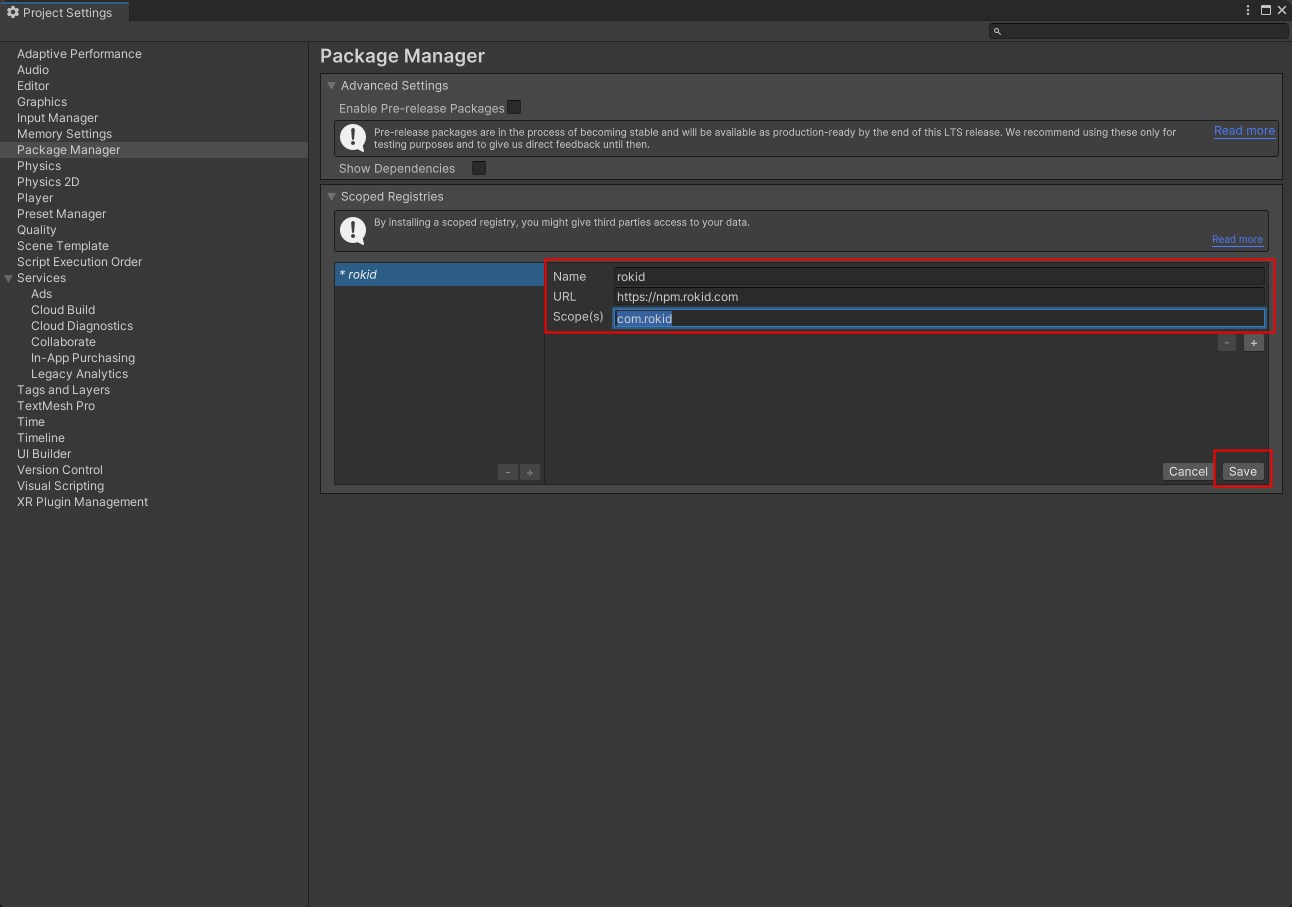This screenshot has width=1292, height=907.
Task: Open XR Plugin Management settings
Action: pos(82,502)
